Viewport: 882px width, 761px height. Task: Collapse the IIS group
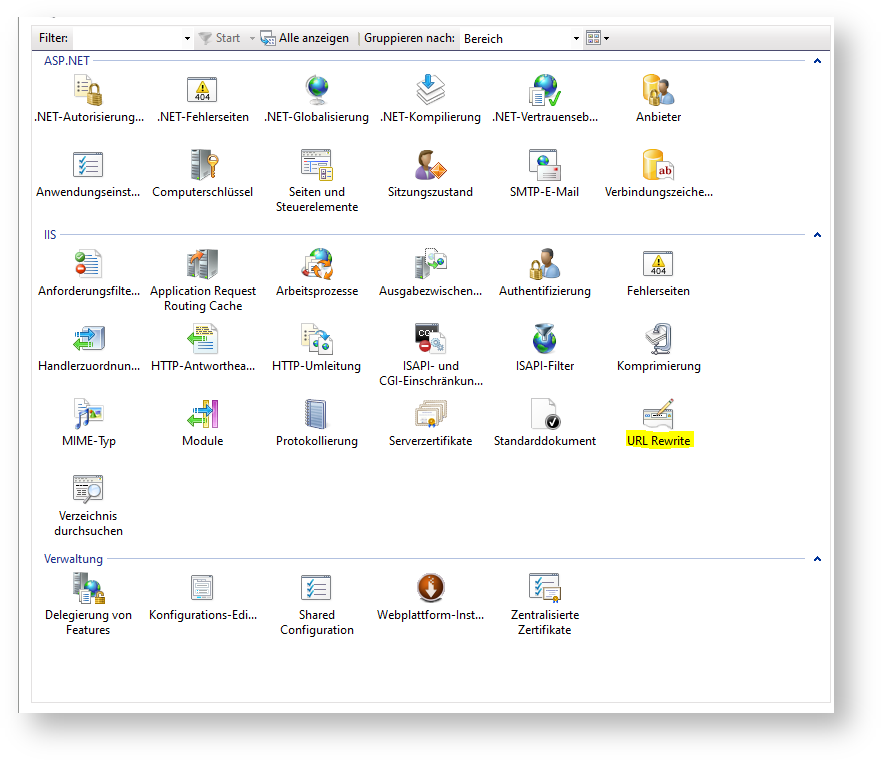(x=817, y=235)
